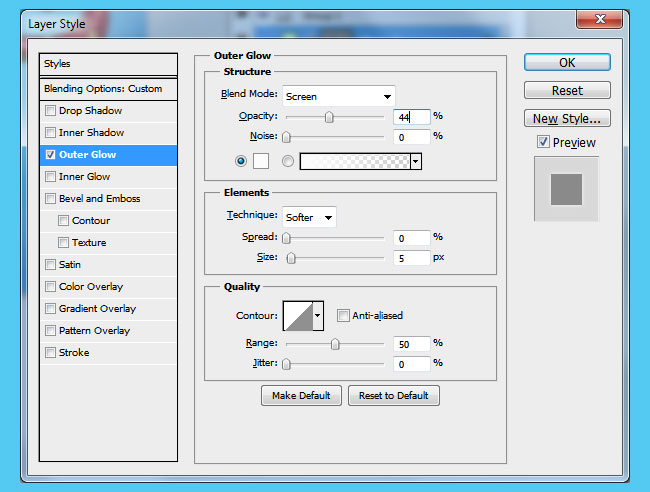Select the Contour sub-entry label

(x=91, y=221)
